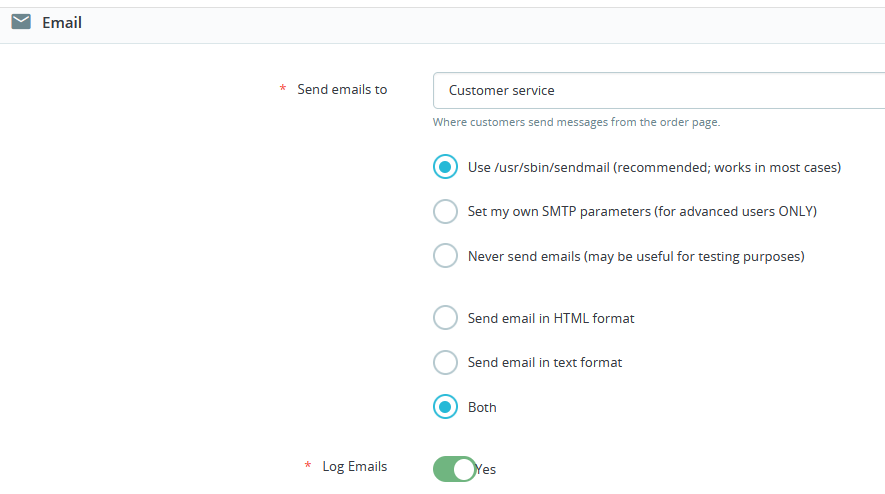The height and width of the screenshot is (494, 885).
Task: Pick the HTML format radio button
Action: click(445, 318)
